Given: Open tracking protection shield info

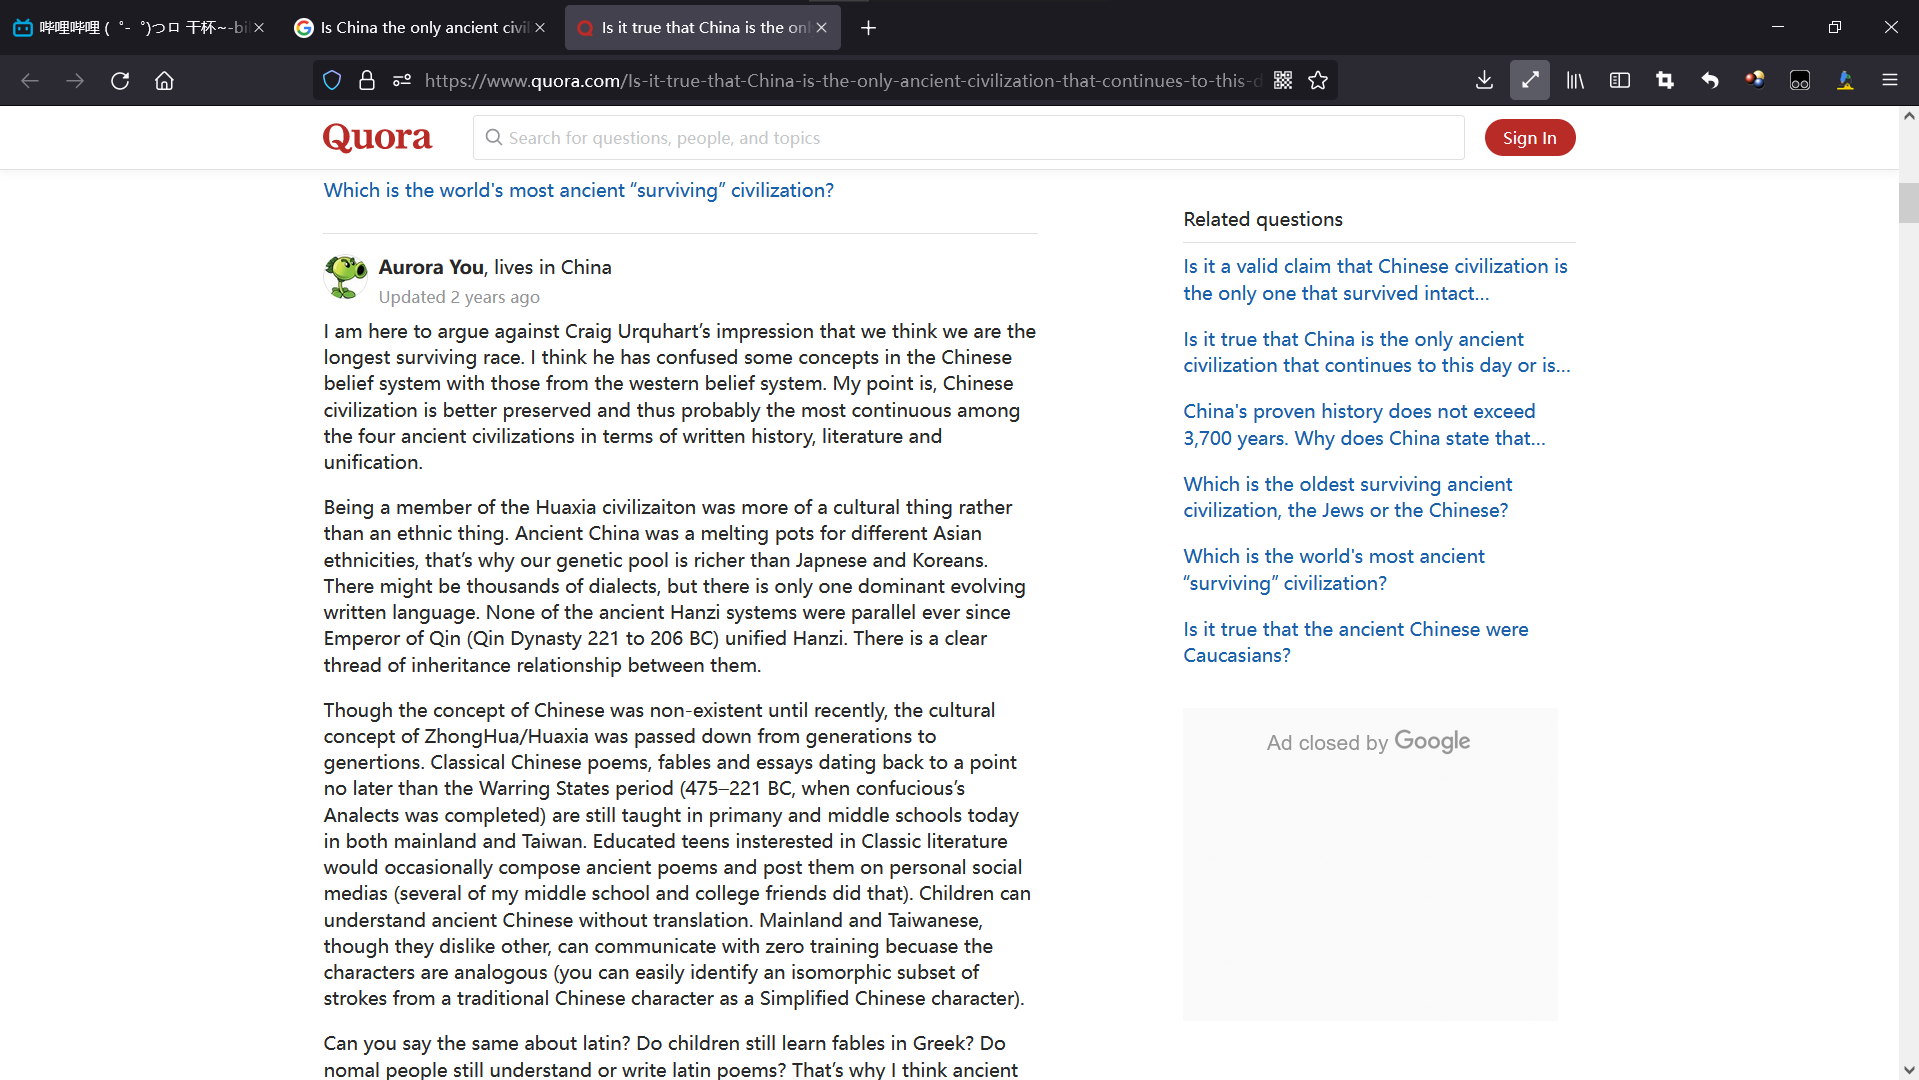Looking at the screenshot, I should point(333,81).
